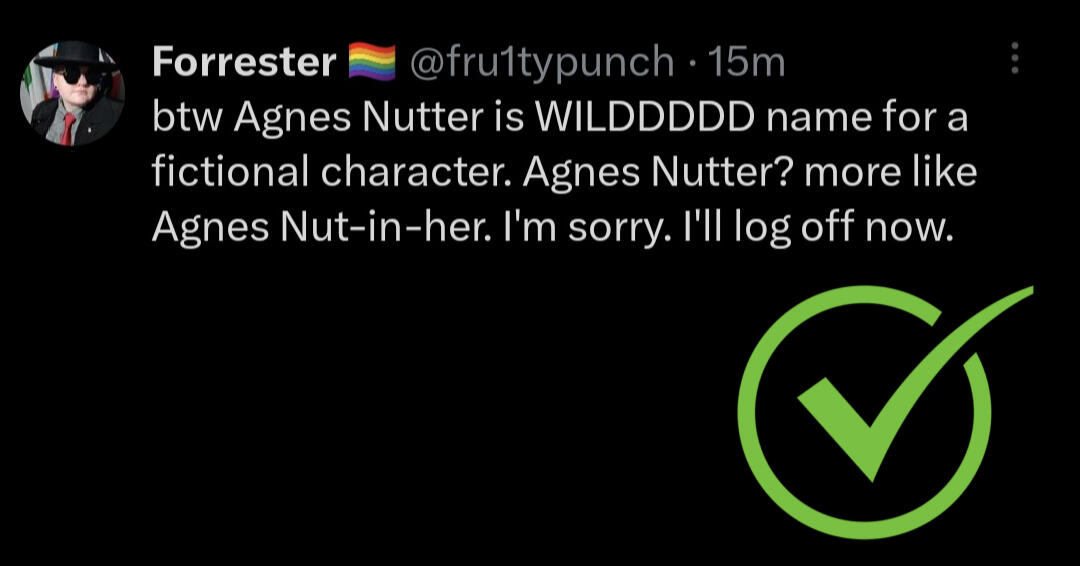This screenshot has height=566, width=1080.
Task: Open the @fru1typunch handle link
Action: [x=541, y=62]
